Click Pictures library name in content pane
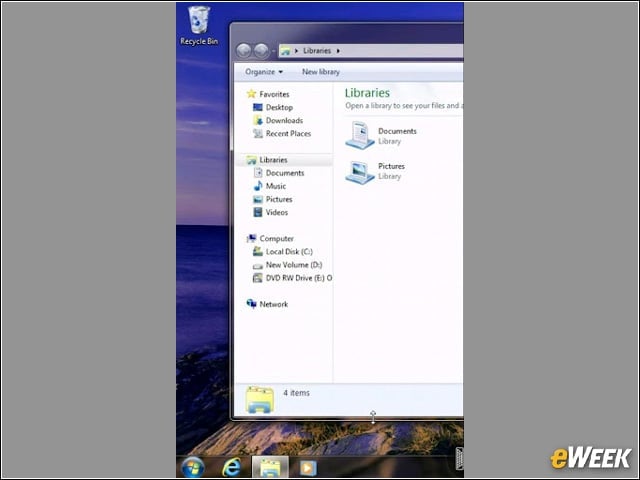Image resolution: width=640 pixels, height=480 pixels. tap(391, 166)
